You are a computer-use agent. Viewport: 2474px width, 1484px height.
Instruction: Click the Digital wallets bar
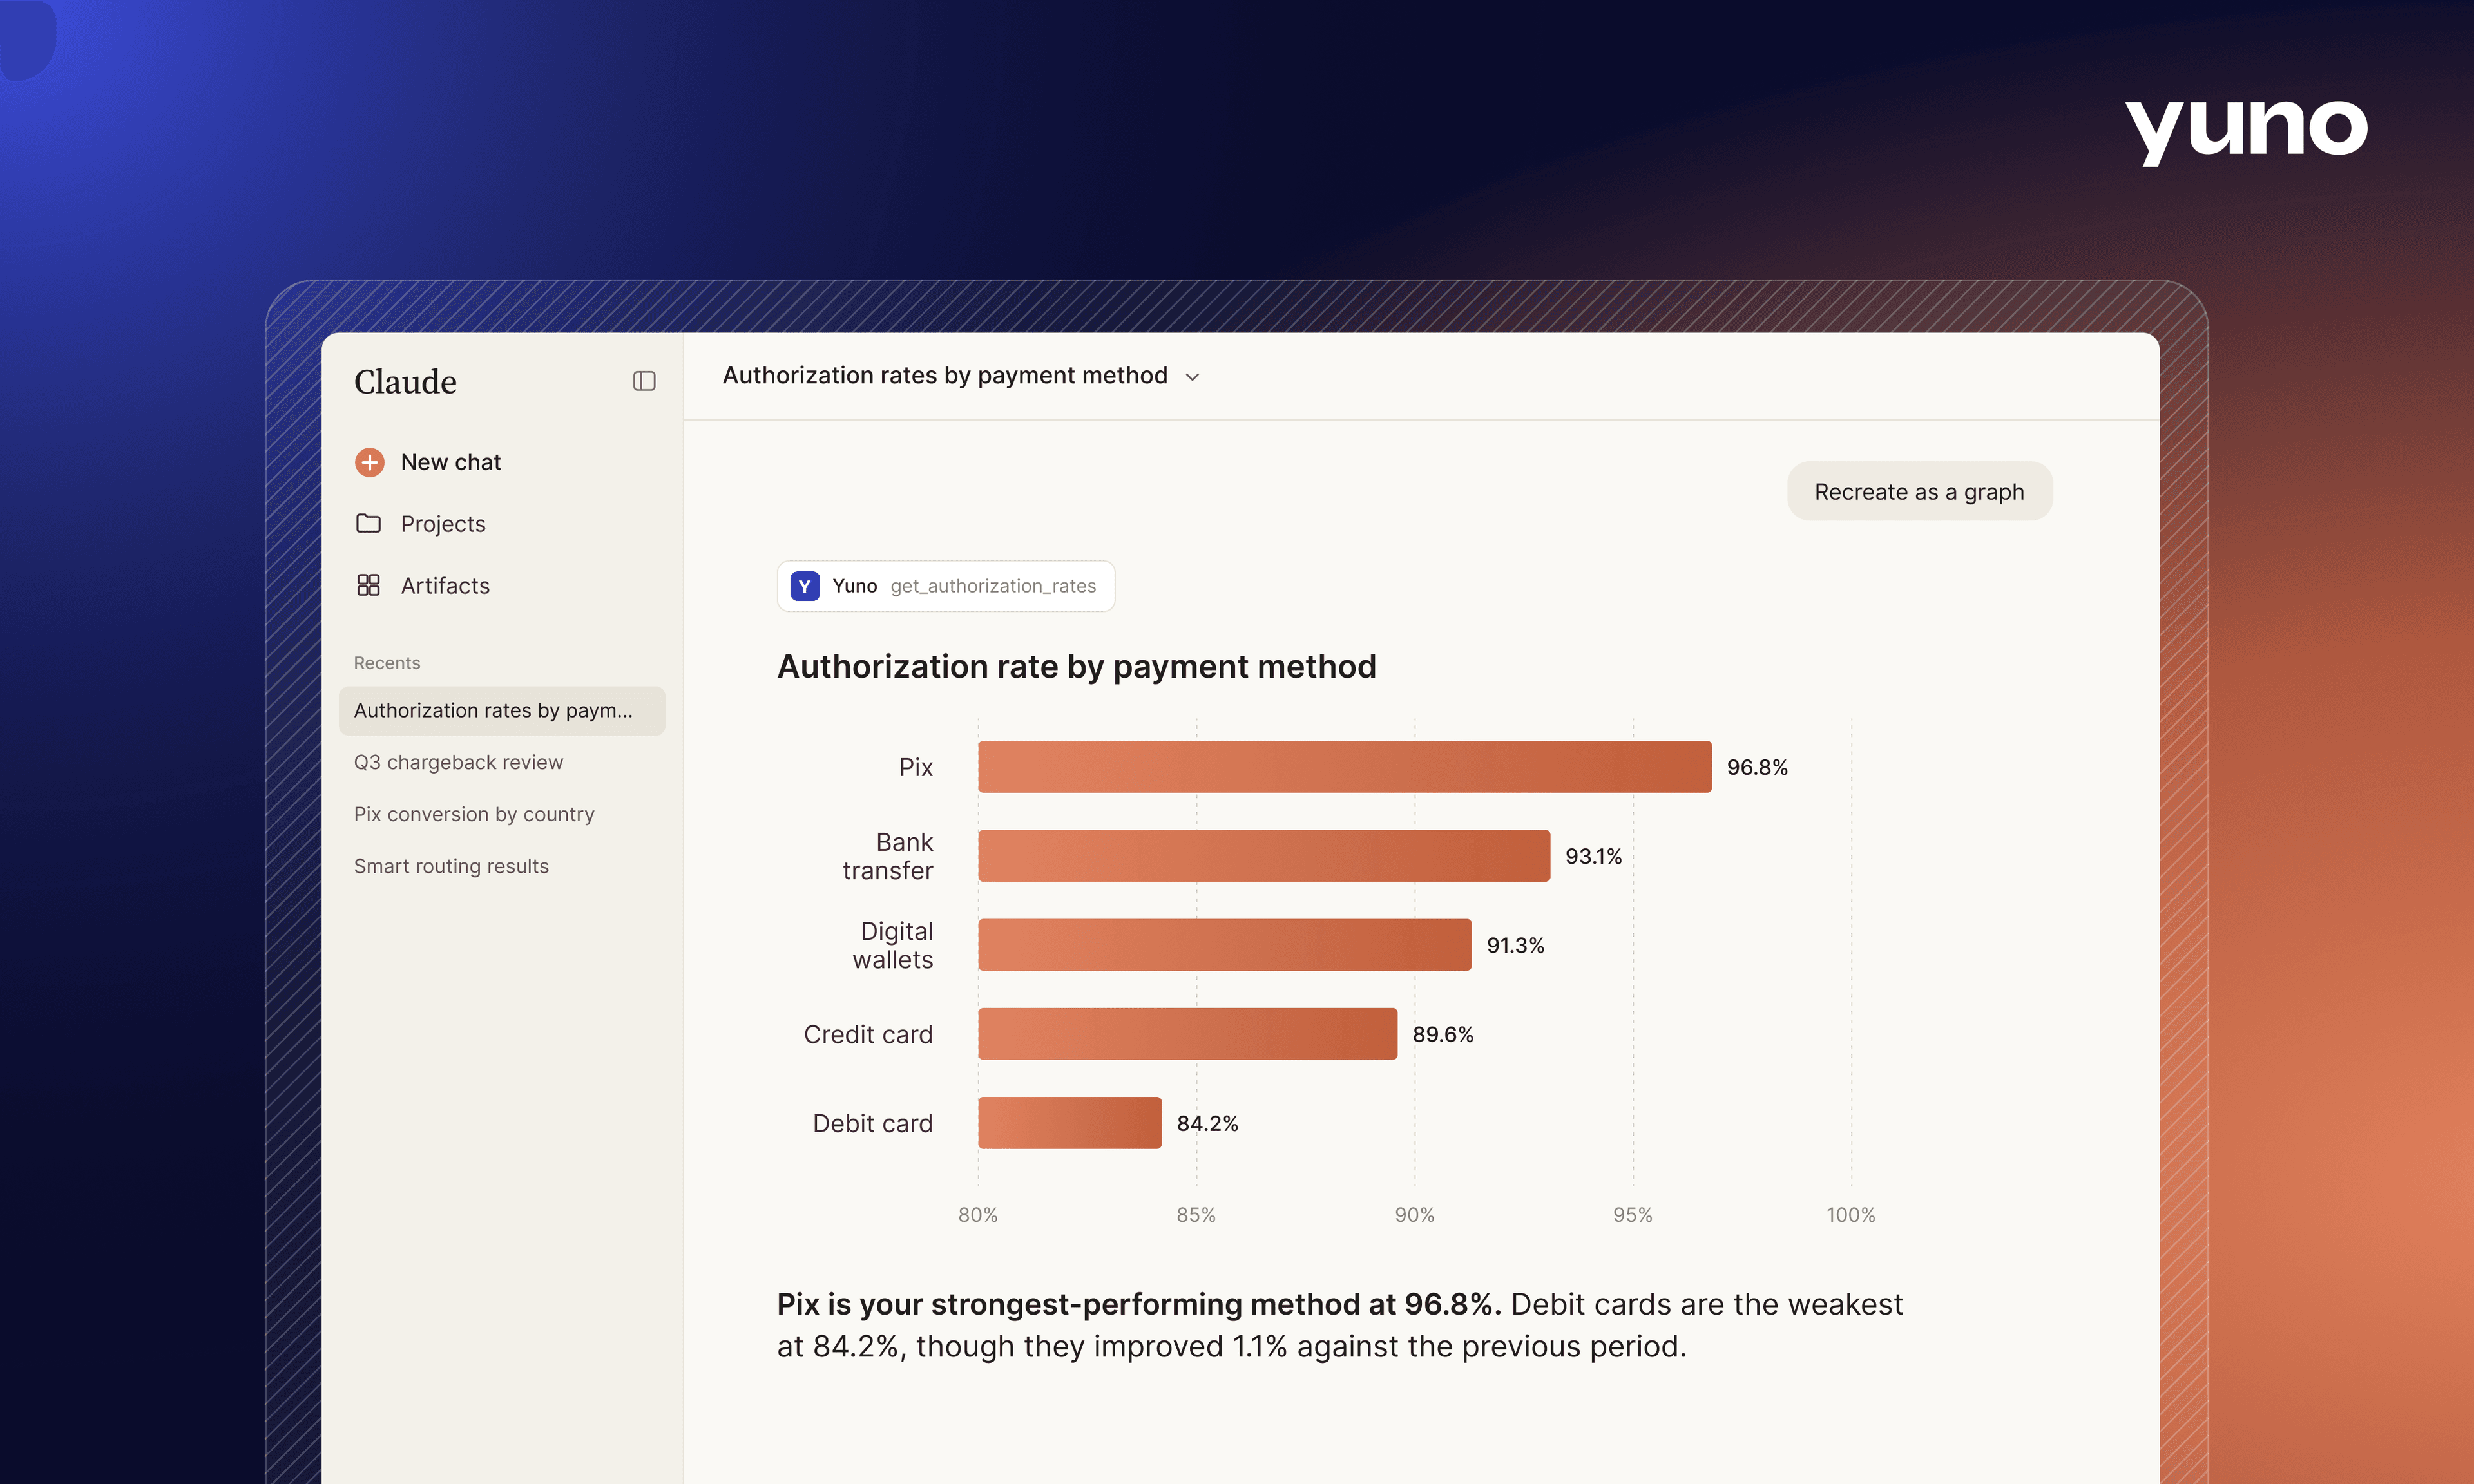click(x=1224, y=945)
